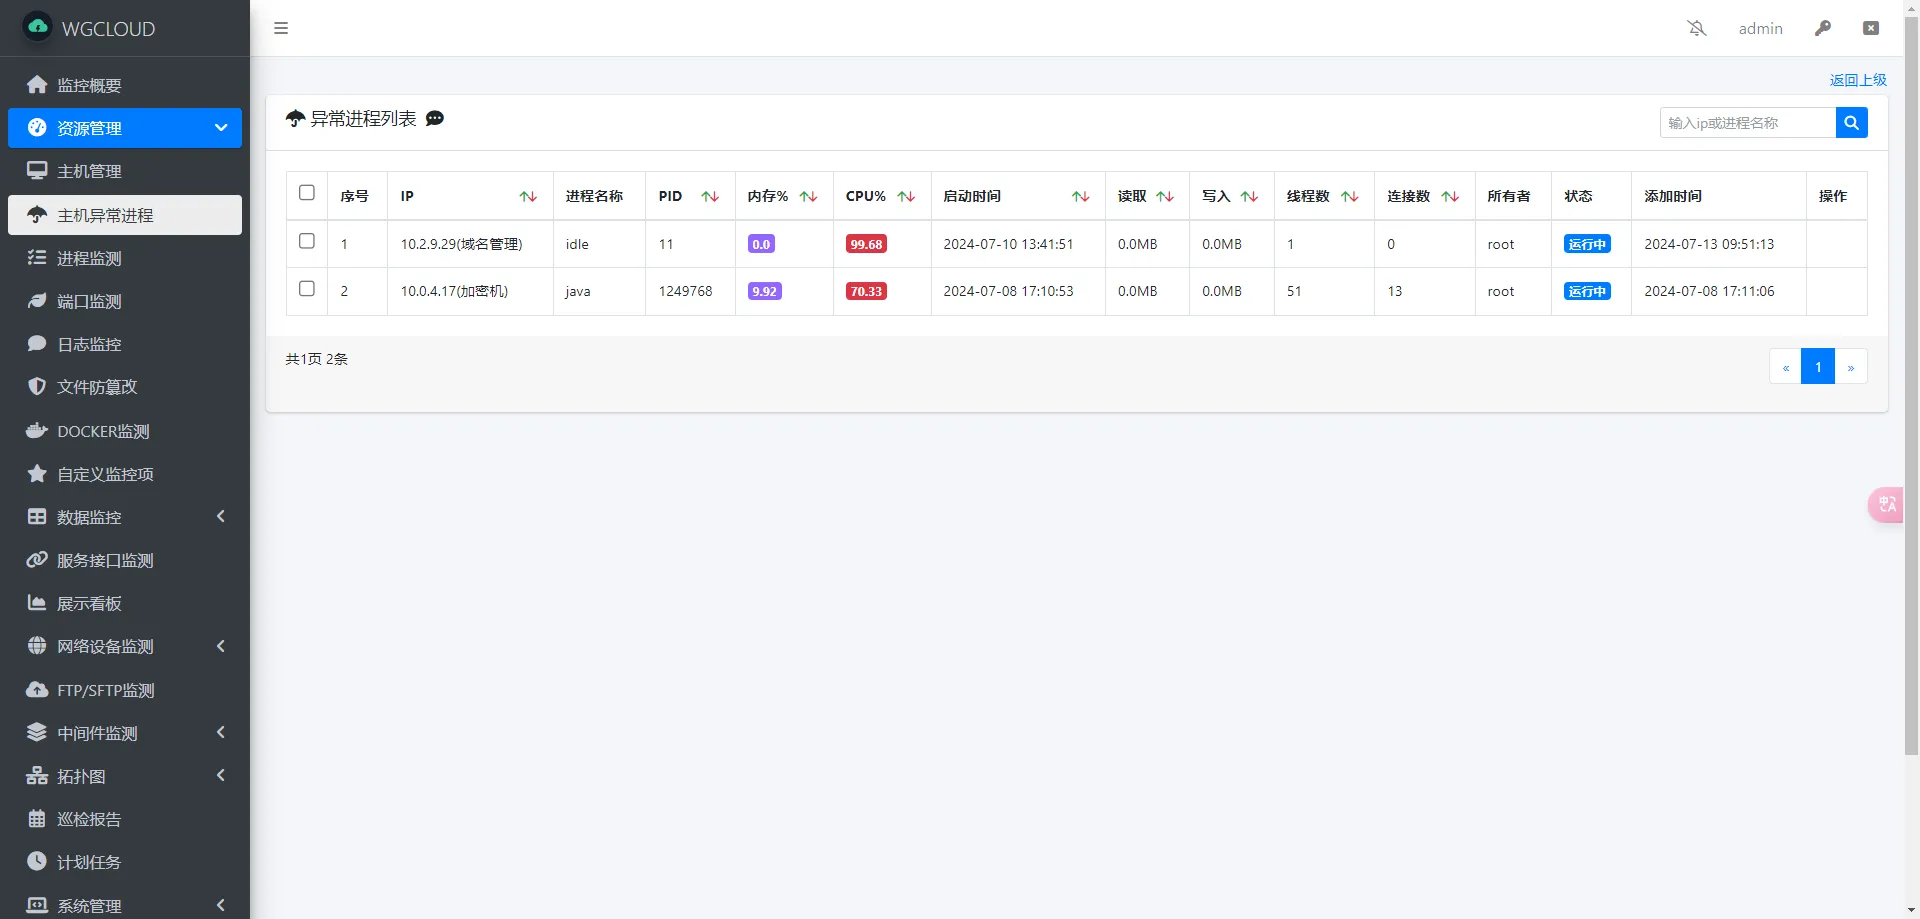The image size is (1920, 919).
Task: Check the row for idle process
Action: [x=307, y=241]
